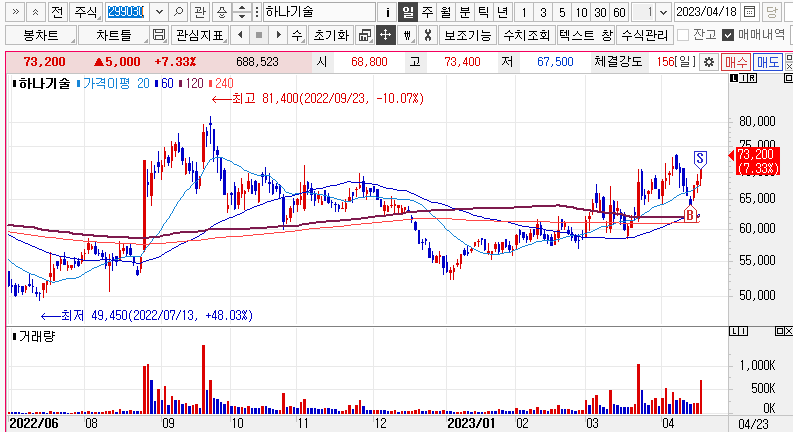Click the magnifier stock search icon
Viewport: 793px width, 432px height.
178,12
